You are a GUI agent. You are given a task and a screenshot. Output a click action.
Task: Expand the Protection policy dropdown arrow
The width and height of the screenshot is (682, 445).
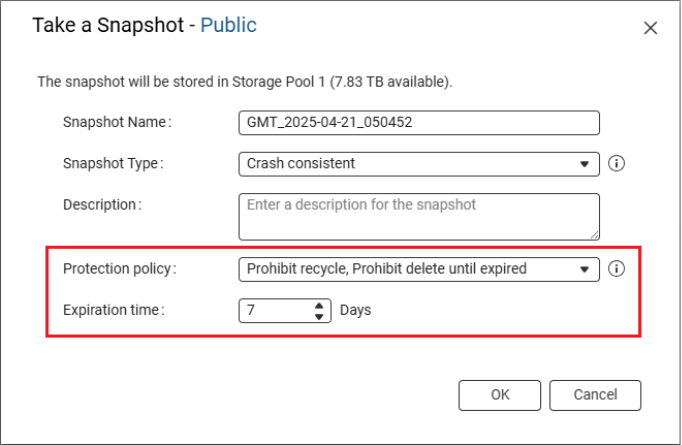point(584,268)
